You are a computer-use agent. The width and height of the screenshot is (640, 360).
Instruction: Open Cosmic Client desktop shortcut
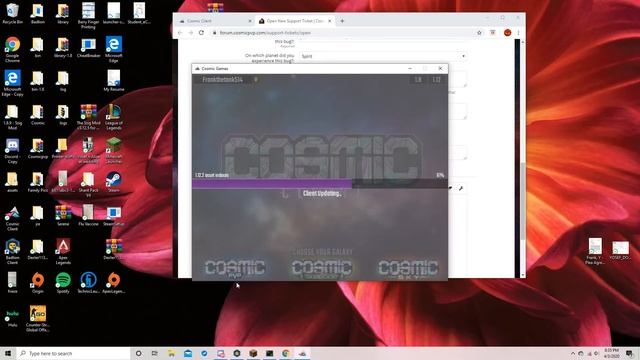(x=12, y=218)
